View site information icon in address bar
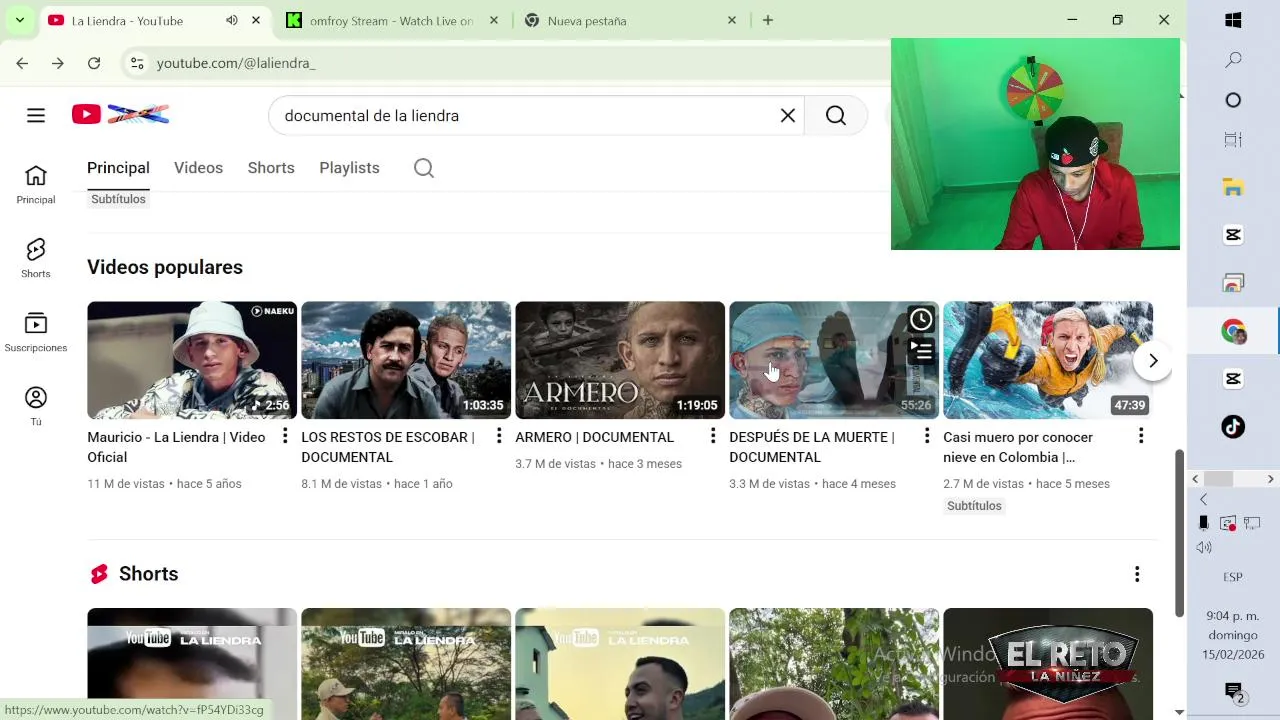1280x720 pixels. pyautogui.click(x=137, y=63)
